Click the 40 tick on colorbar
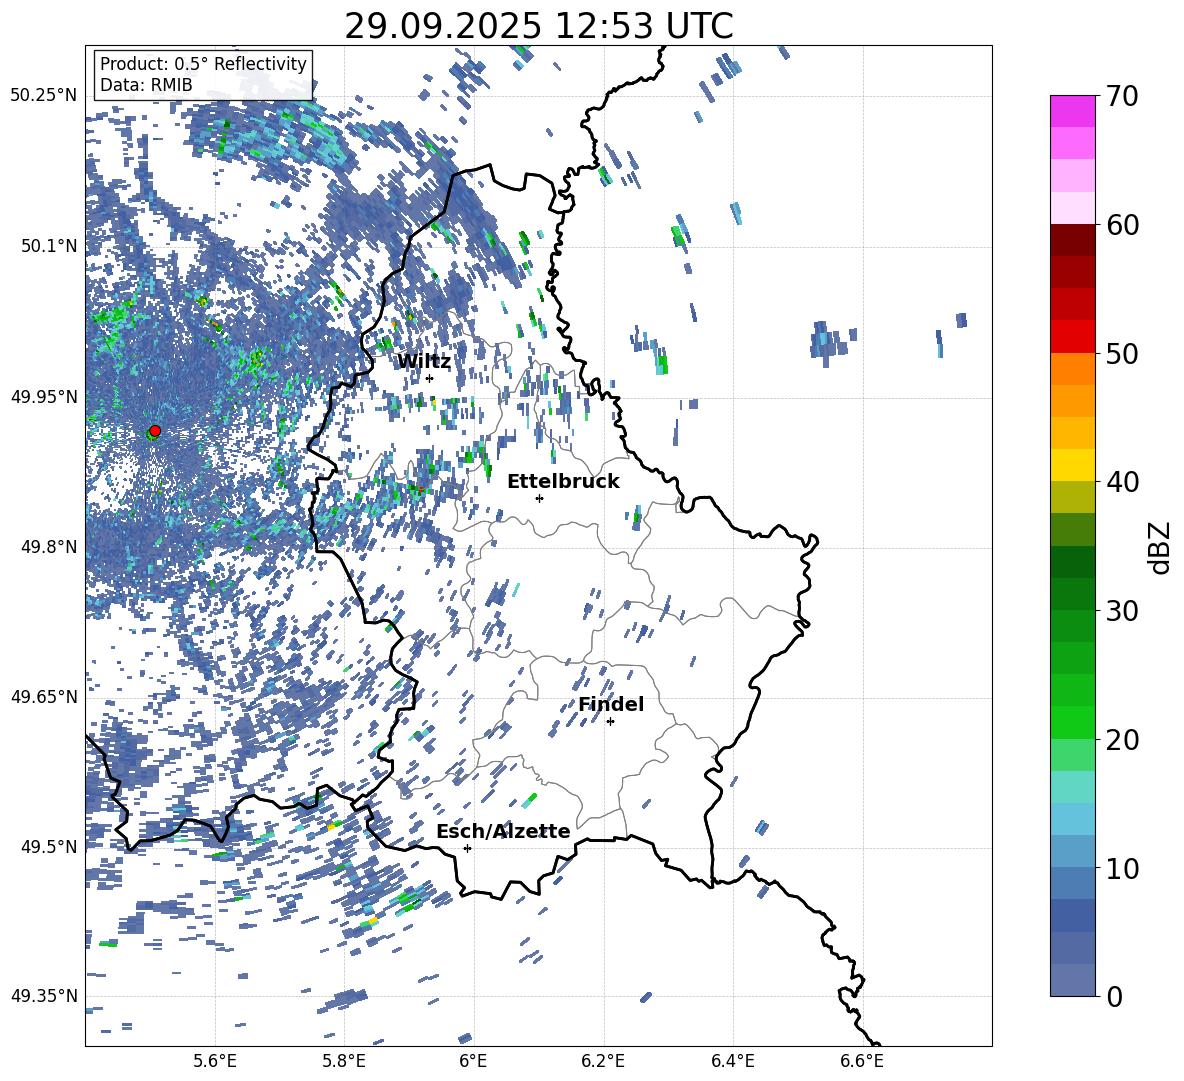Screen dimensions: 1184x1081 pos(1121,482)
